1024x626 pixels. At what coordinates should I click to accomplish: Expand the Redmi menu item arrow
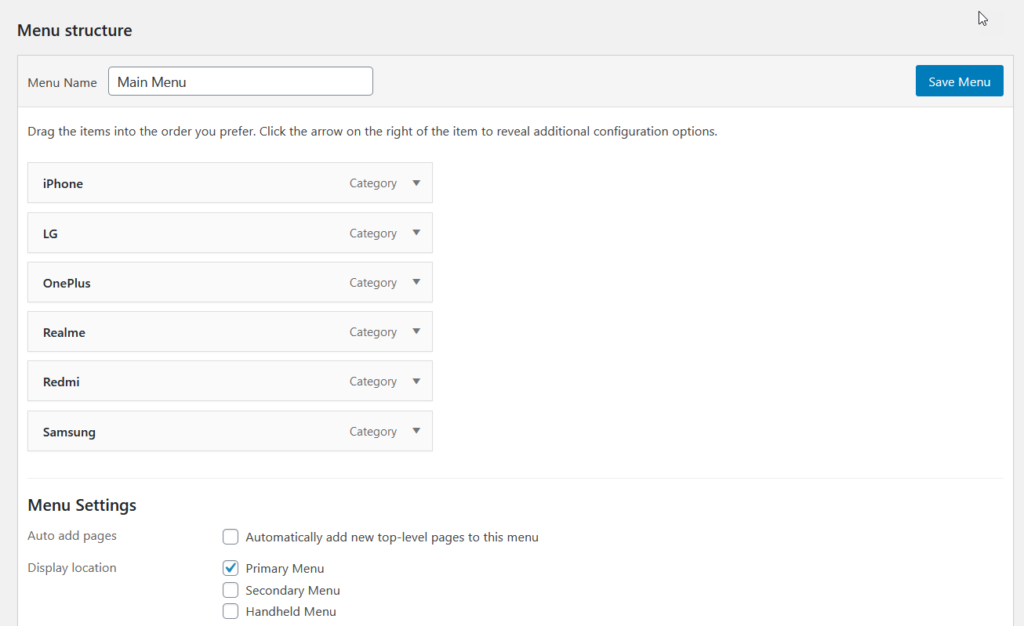[x=416, y=381]
